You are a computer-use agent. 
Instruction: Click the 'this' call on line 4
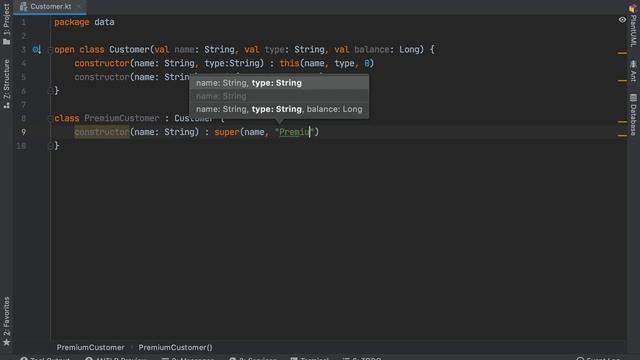coord(289,63)
